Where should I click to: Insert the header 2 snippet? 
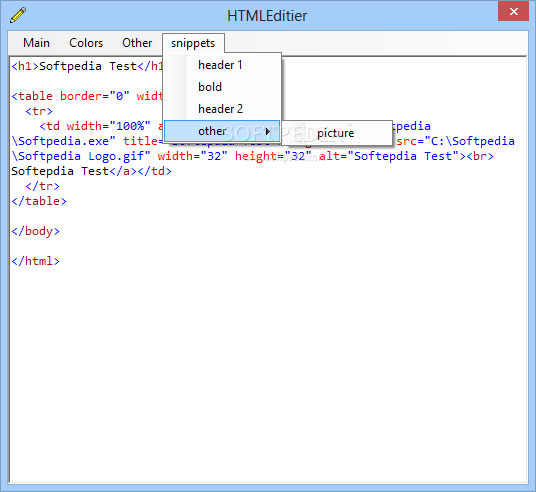[222, 109]
